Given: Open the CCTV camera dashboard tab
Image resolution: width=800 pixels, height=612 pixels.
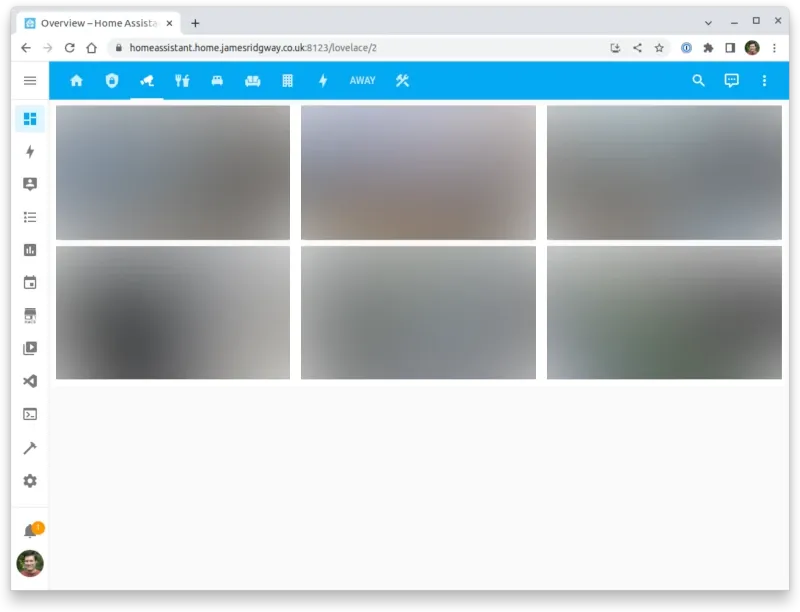Looking at the screenshot, I should pyautogui.click(x=147, y=81).
